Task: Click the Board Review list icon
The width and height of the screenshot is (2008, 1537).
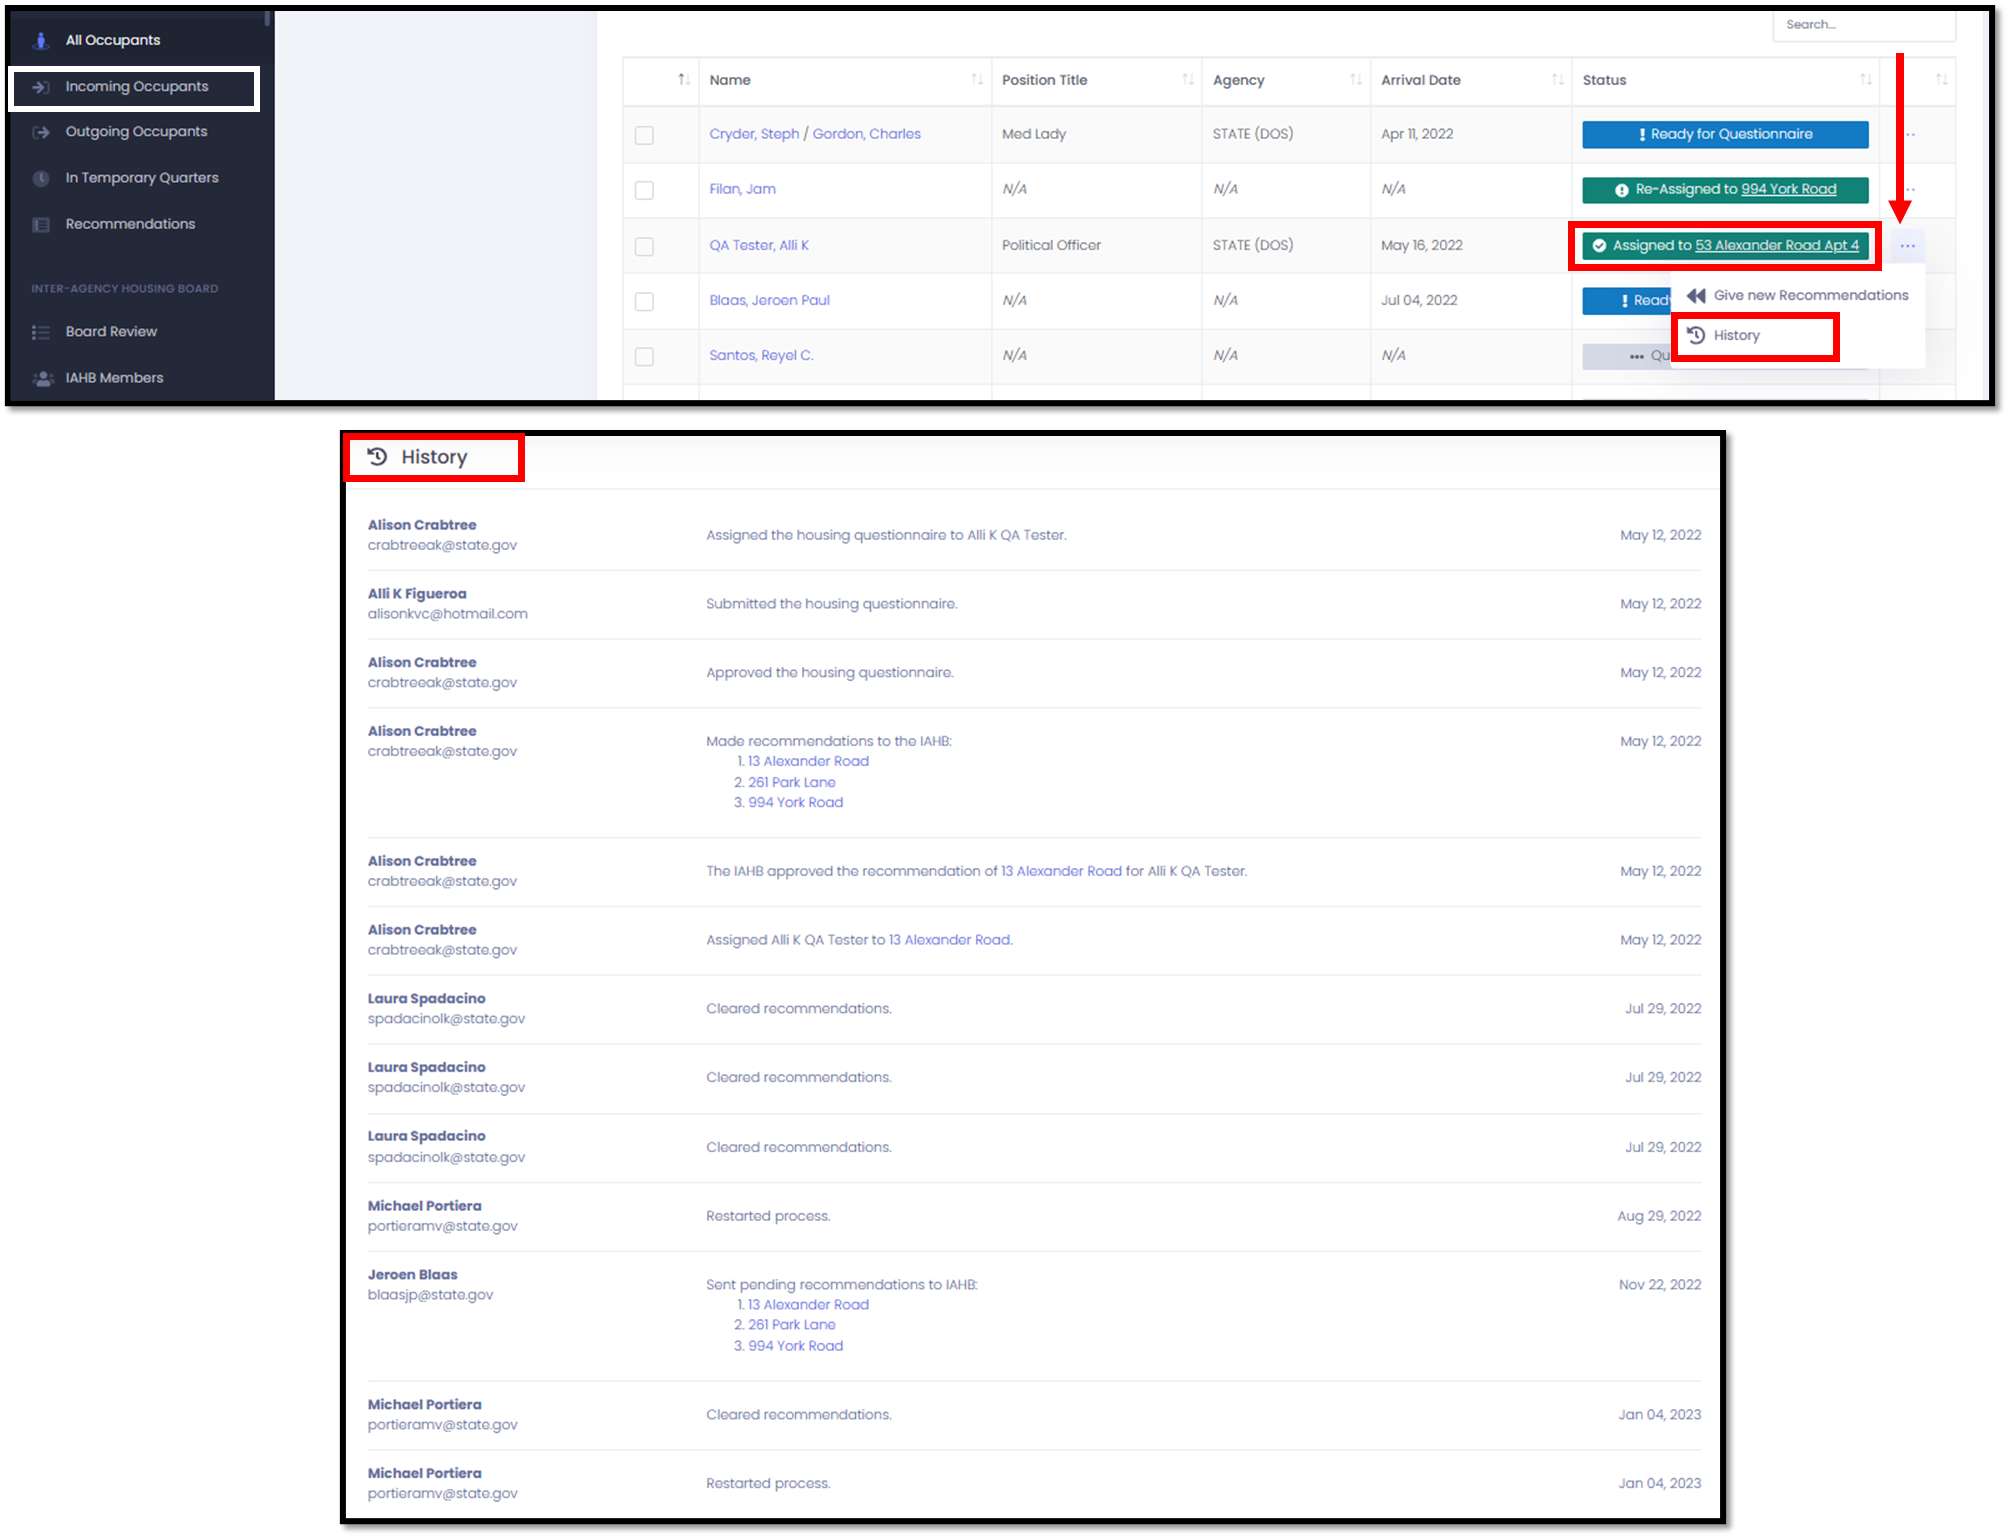Action: tap(41, 332)
